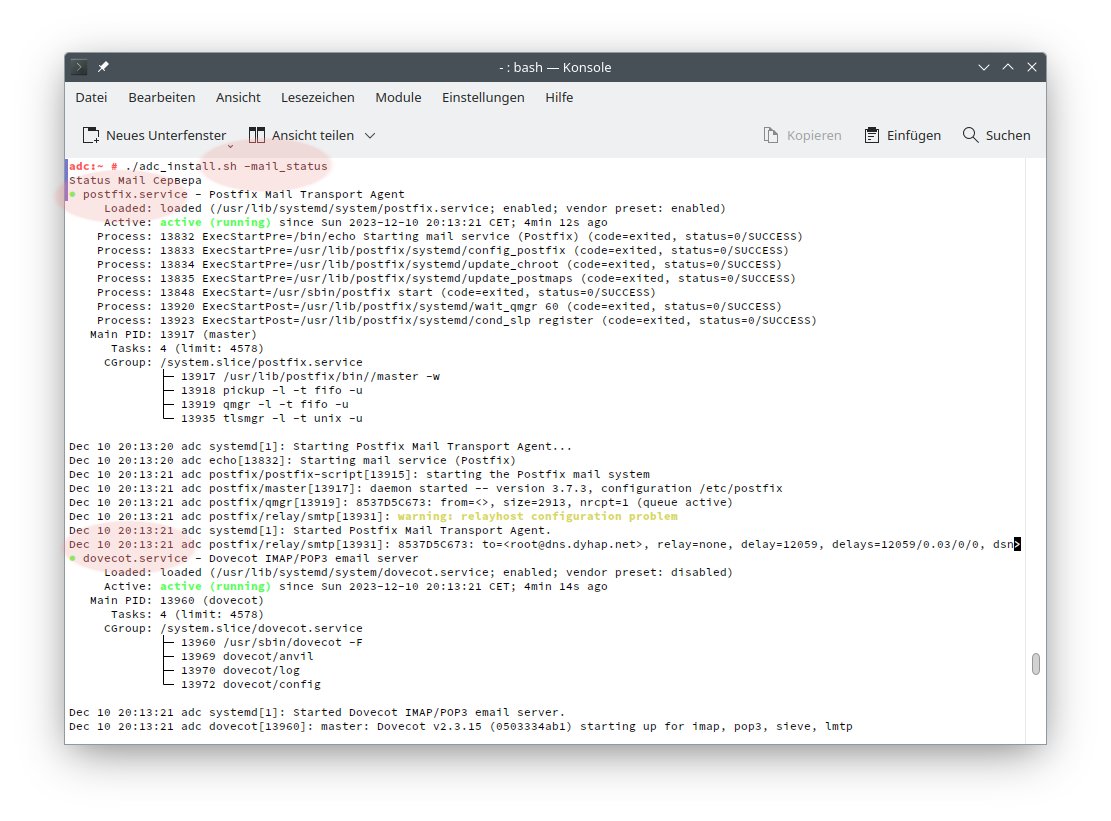Open the Einstellungen settings menu
1111x821 pixels.
coord(483,97)
